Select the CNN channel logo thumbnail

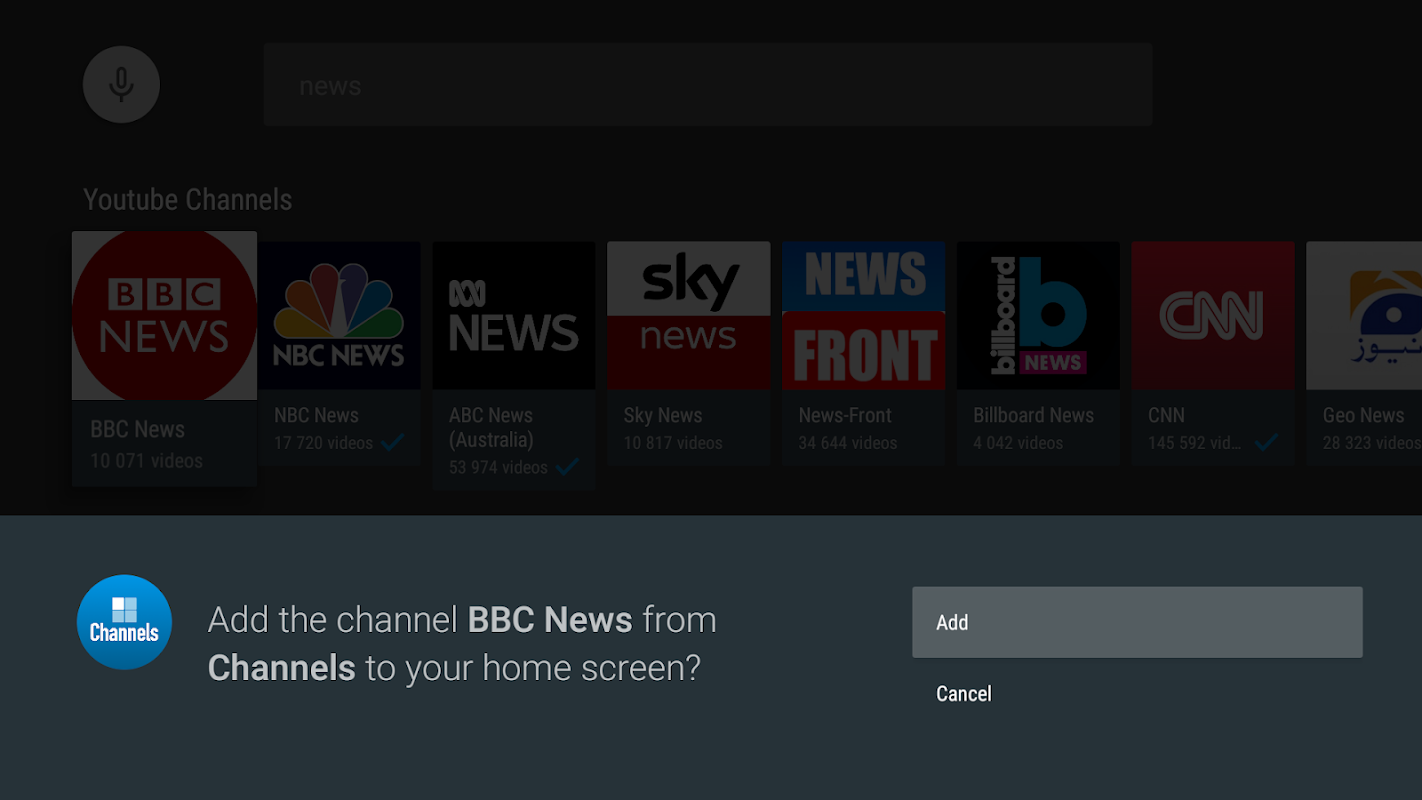1213,315
